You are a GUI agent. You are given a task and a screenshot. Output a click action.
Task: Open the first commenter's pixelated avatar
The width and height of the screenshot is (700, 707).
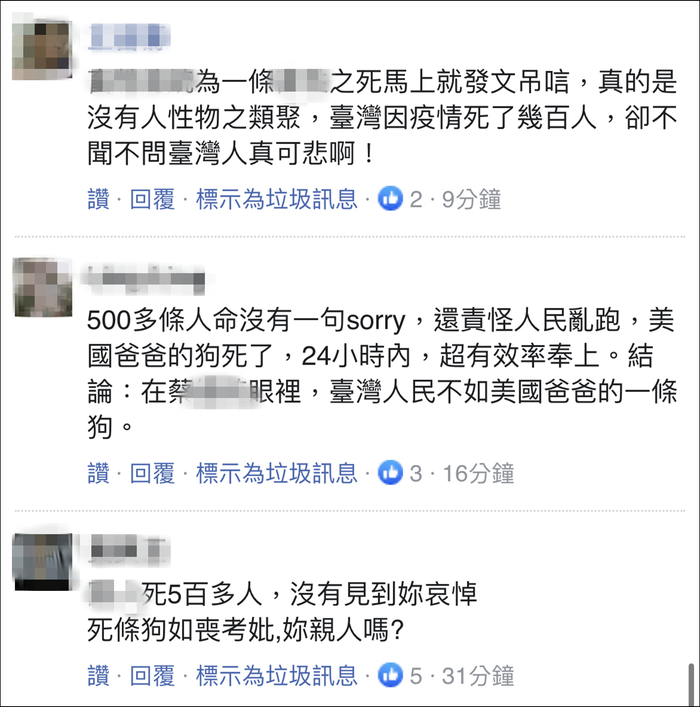point(42,50)
